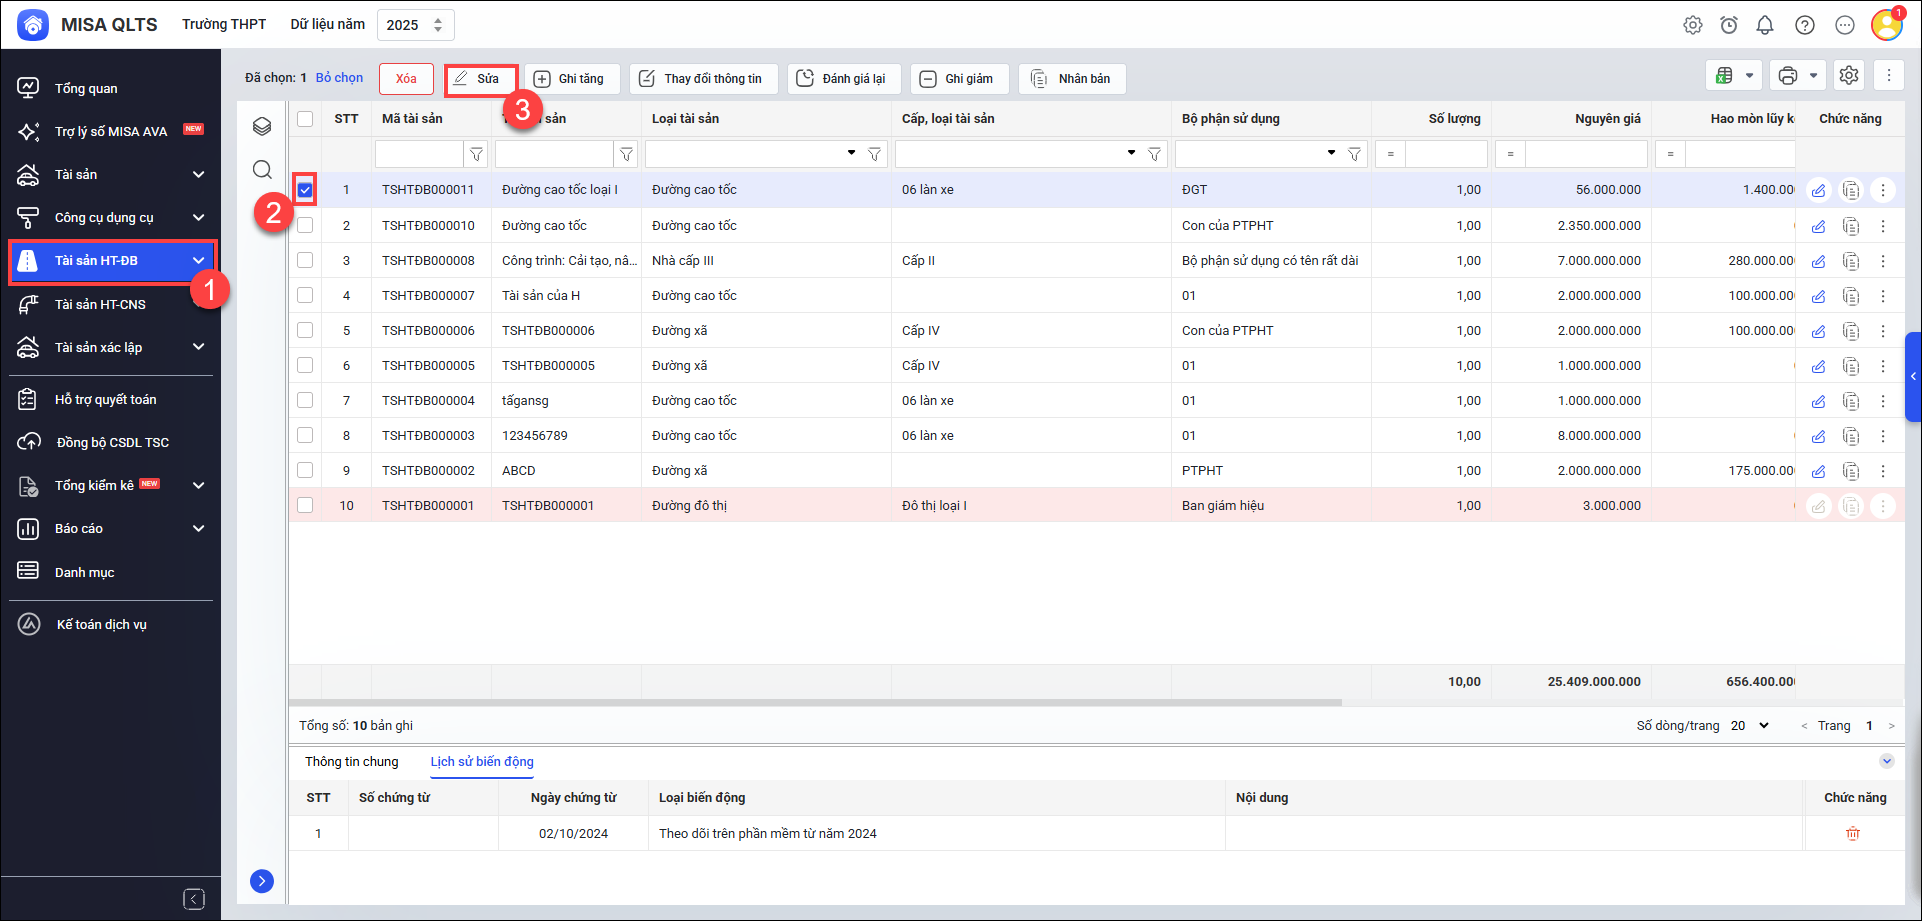This screenshot has width=1922, height=921.
Task: Click the notification bell icon
Action: (1765, 25)
